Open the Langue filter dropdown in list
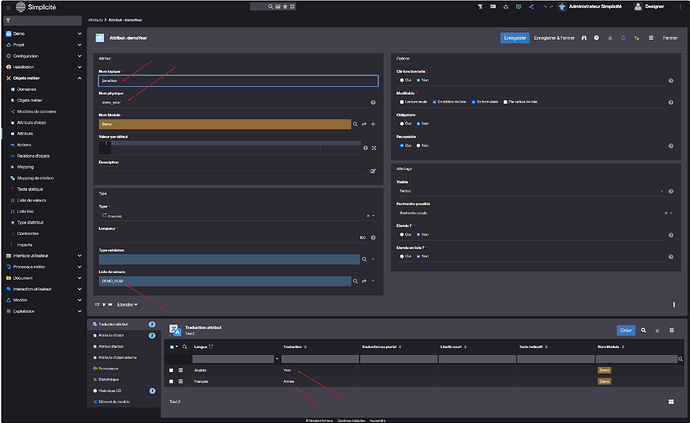 277,359
